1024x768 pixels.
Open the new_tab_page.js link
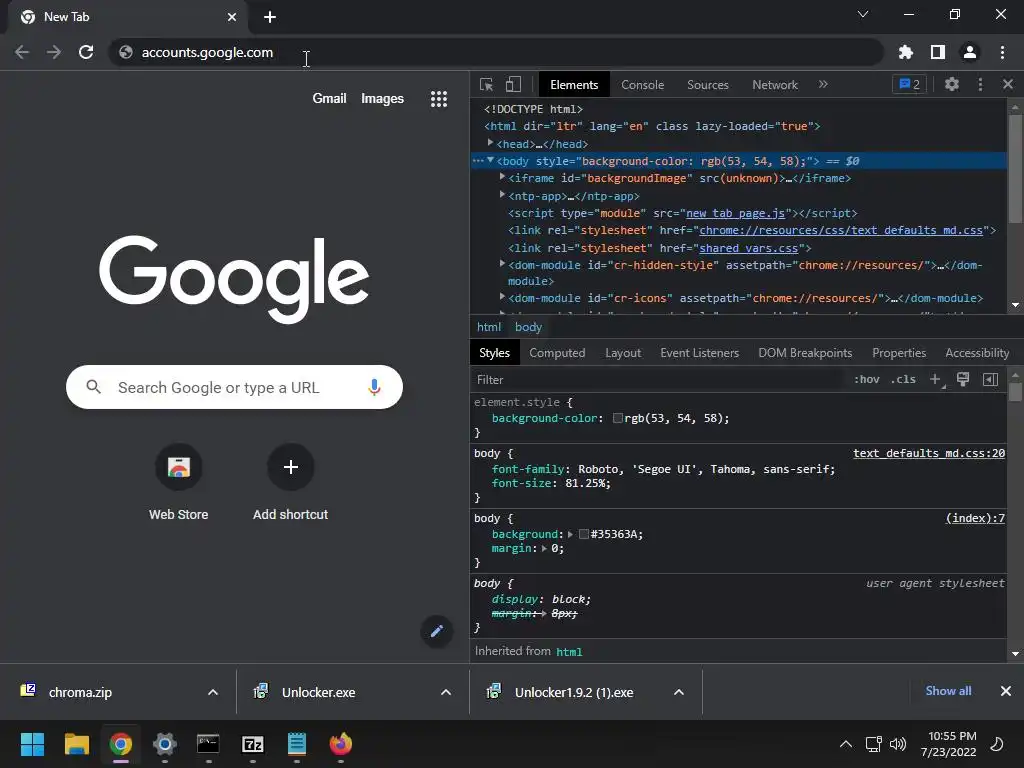pyautogui.click(x=735, y=214)
